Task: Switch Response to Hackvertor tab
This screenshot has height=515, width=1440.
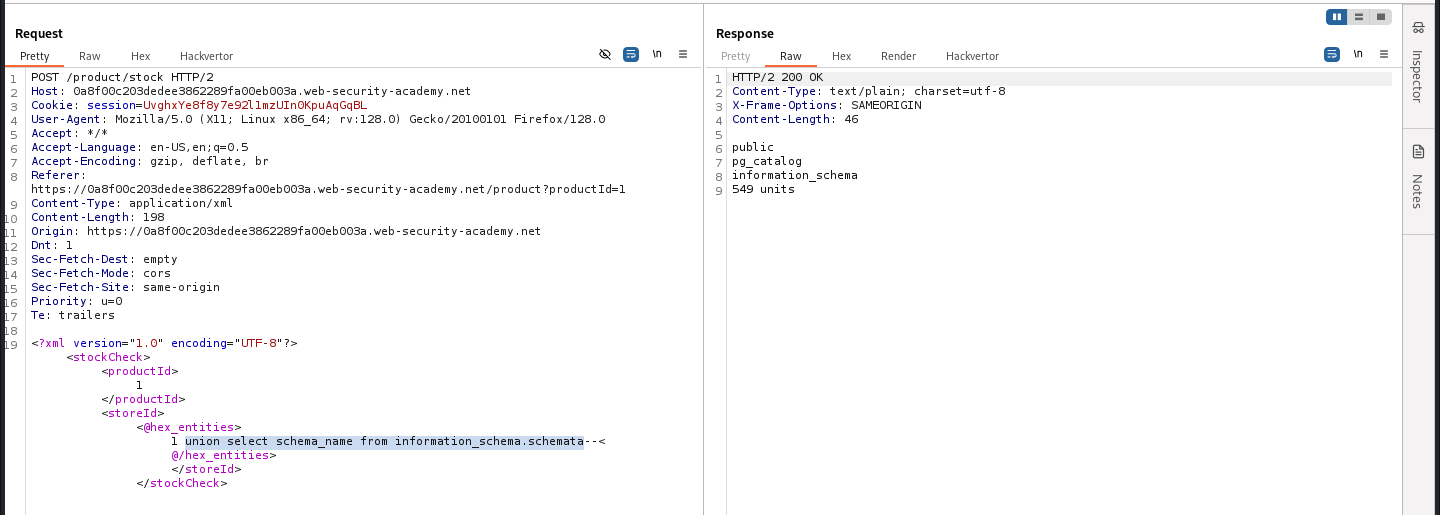Action: tap(972, 56)
